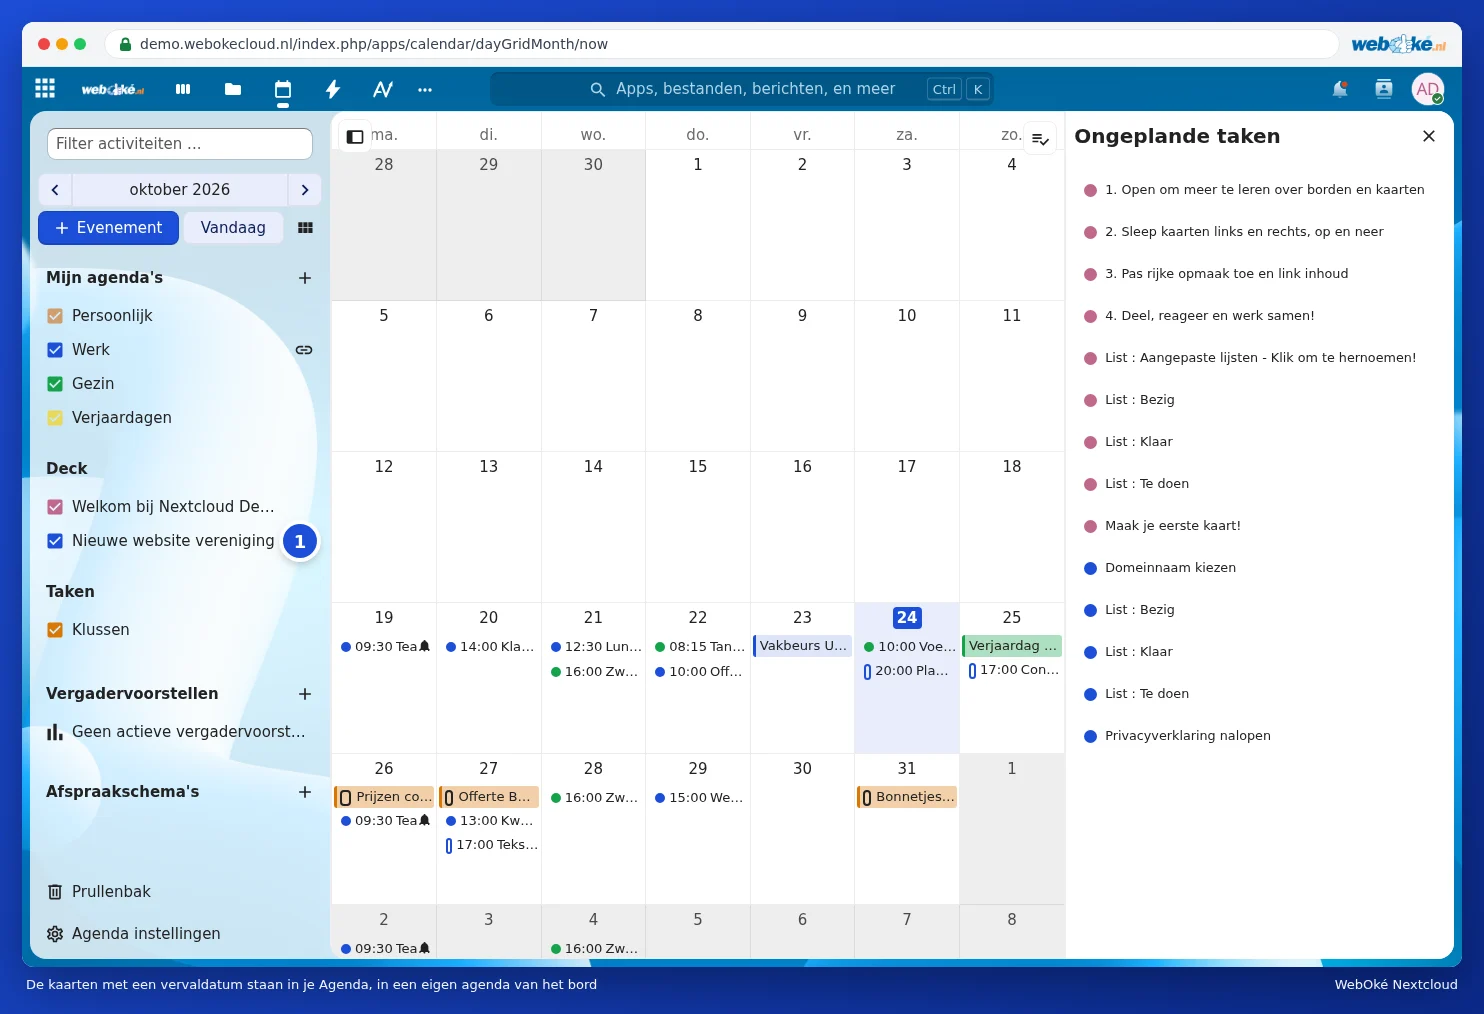Toggle the Gezin calendar checkbox

coord(55,384)
